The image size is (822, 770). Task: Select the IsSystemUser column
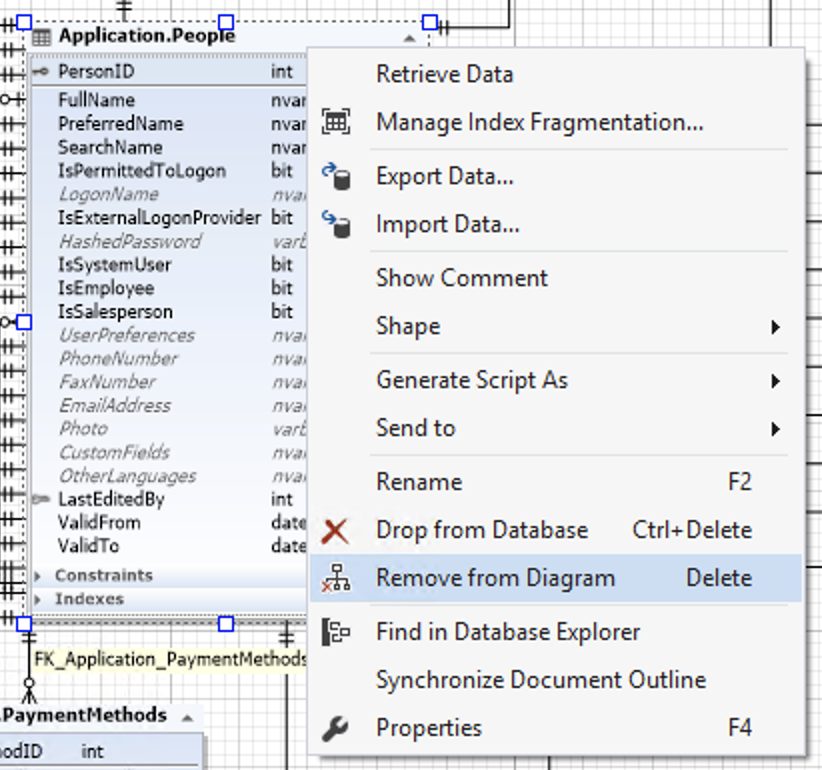[x=169, y=265]
